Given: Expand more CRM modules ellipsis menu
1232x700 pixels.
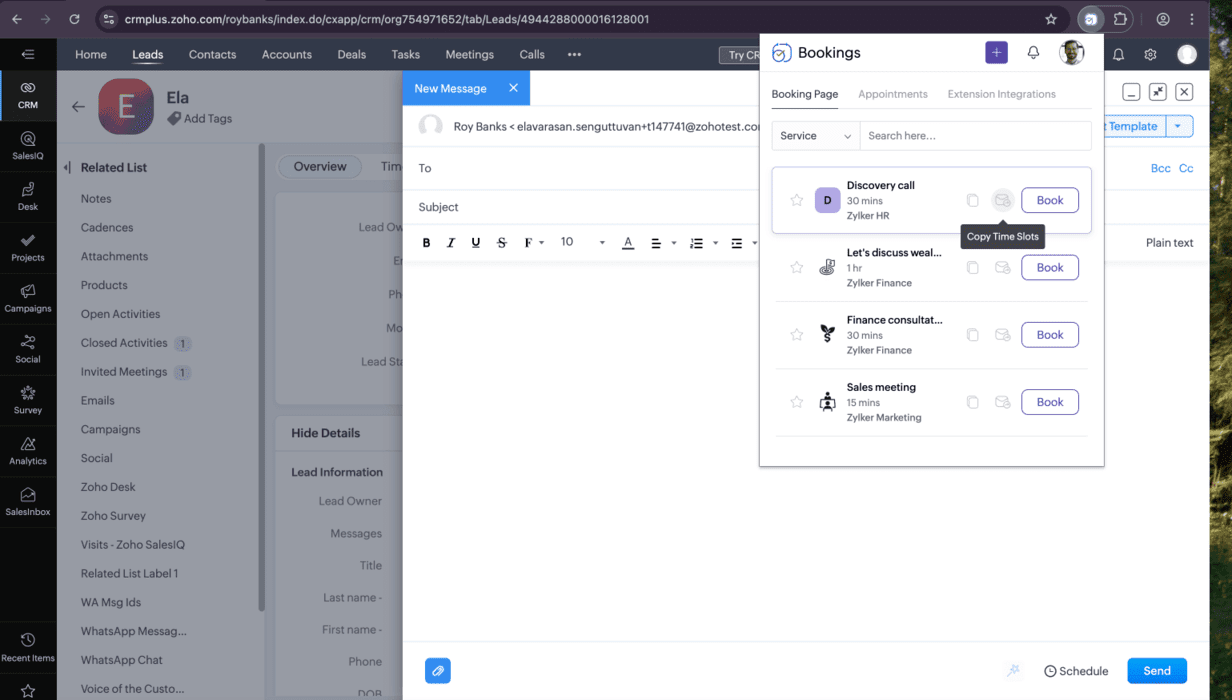Looking at the screenshot, I should click(574, 55).
